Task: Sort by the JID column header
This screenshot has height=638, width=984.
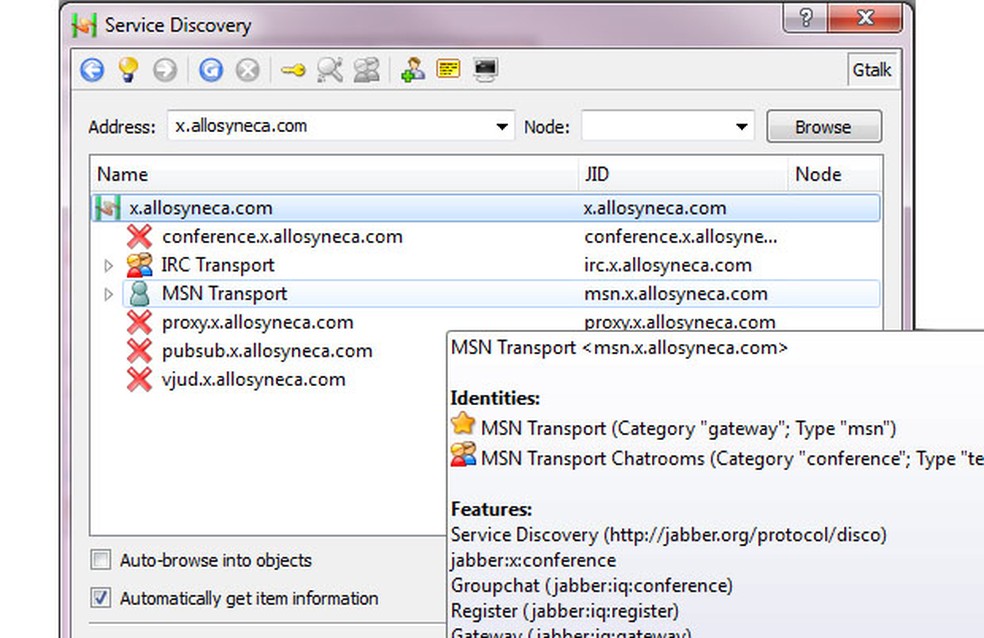Action: pyautogui.click(x=682, y=174)
